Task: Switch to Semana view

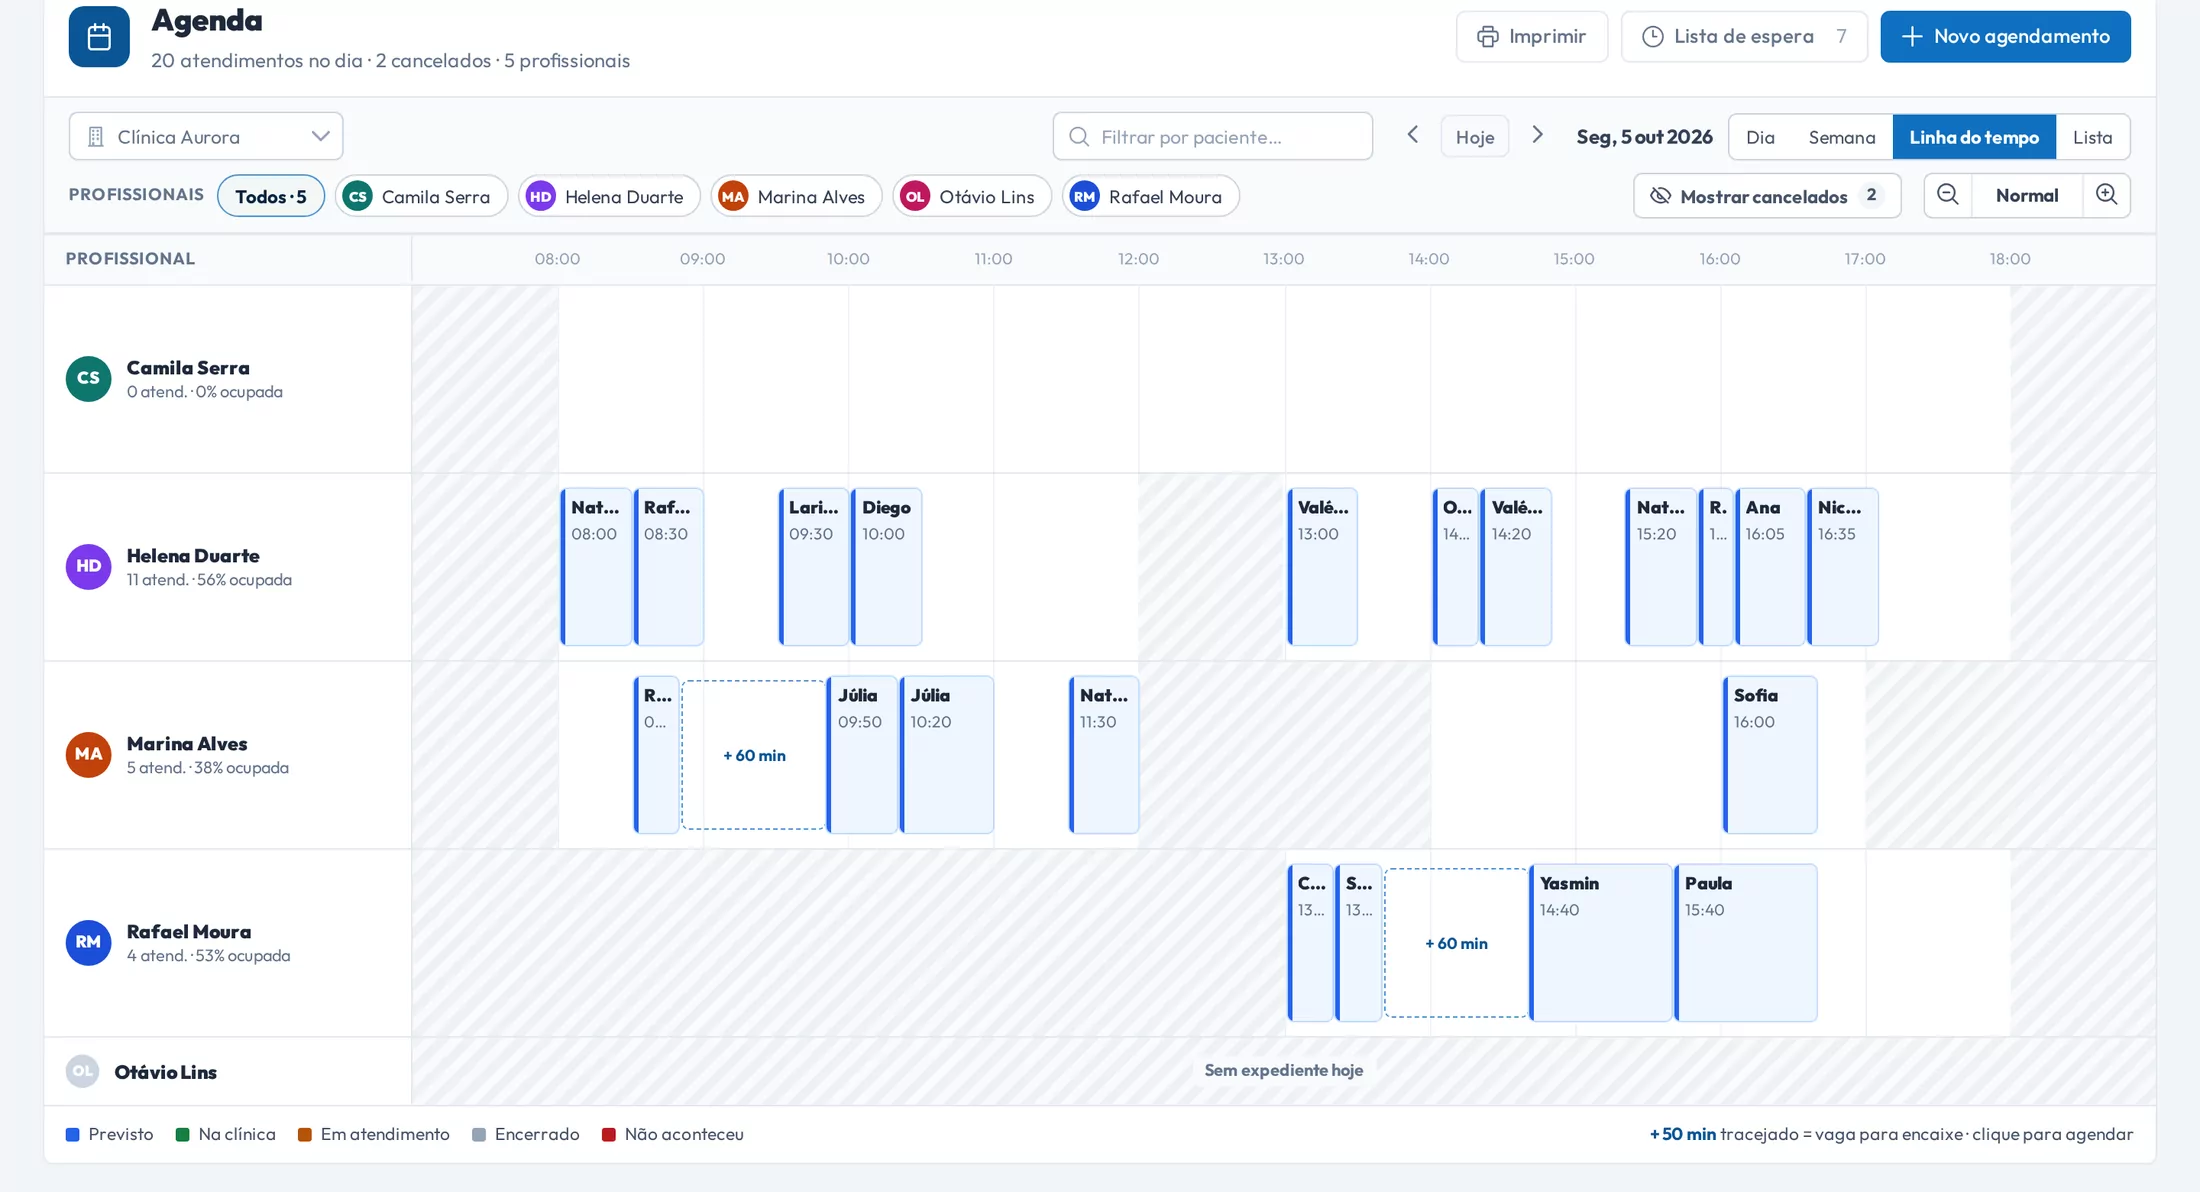Action: coord(1842,137)
